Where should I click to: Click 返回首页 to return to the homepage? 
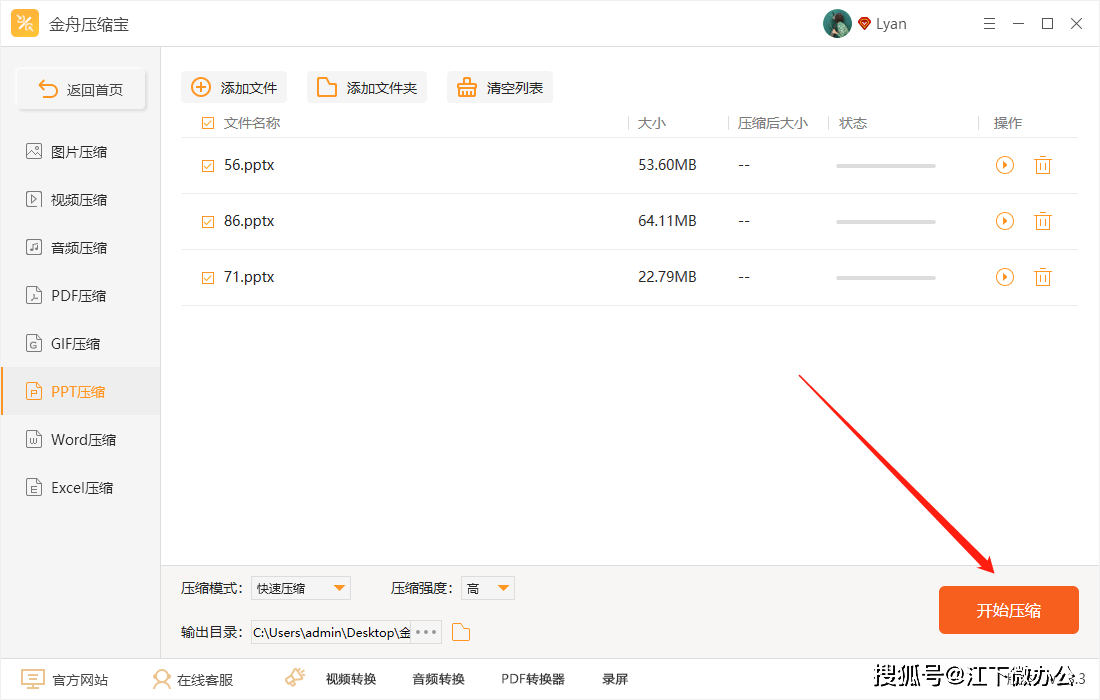[80, 88]
